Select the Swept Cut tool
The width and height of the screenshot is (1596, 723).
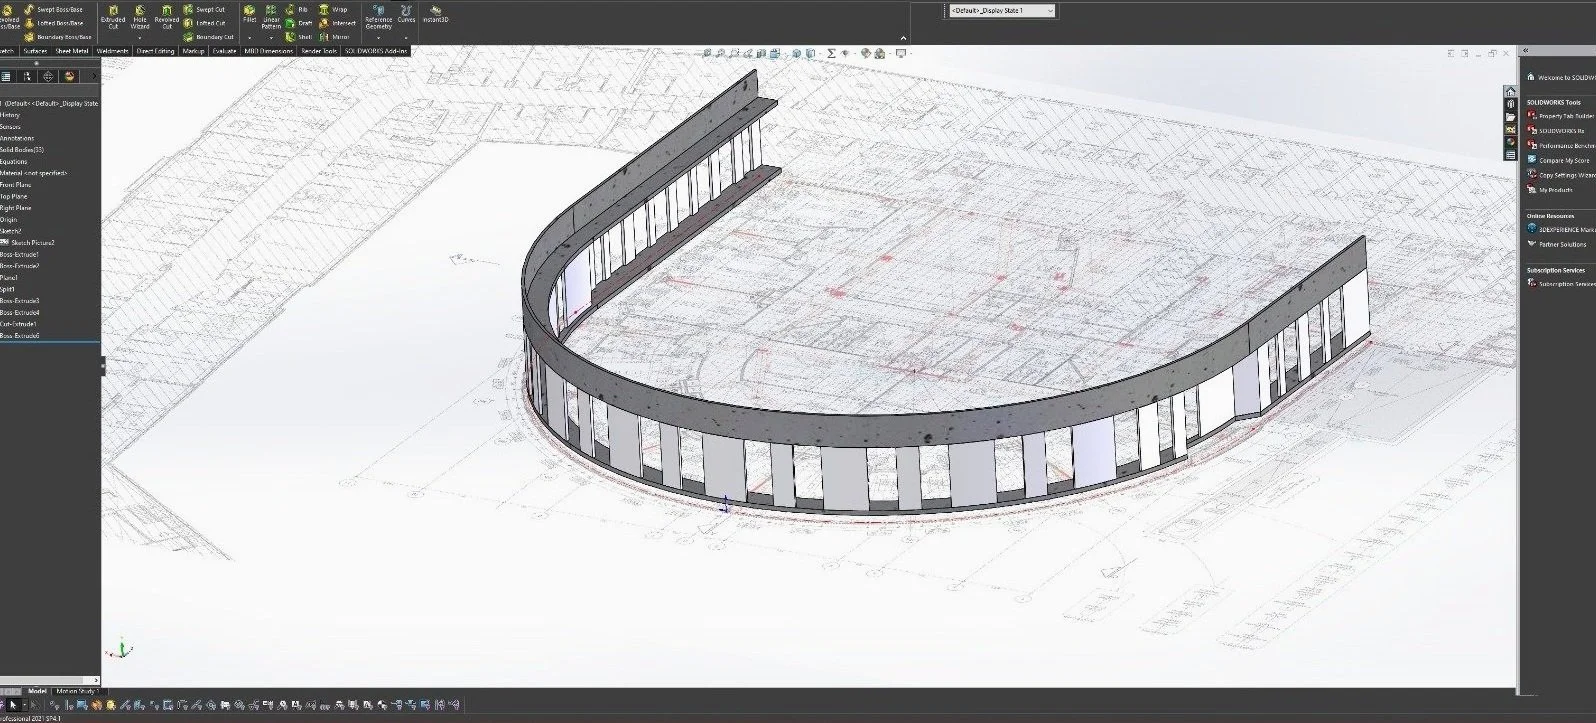(x=204, y=9)
